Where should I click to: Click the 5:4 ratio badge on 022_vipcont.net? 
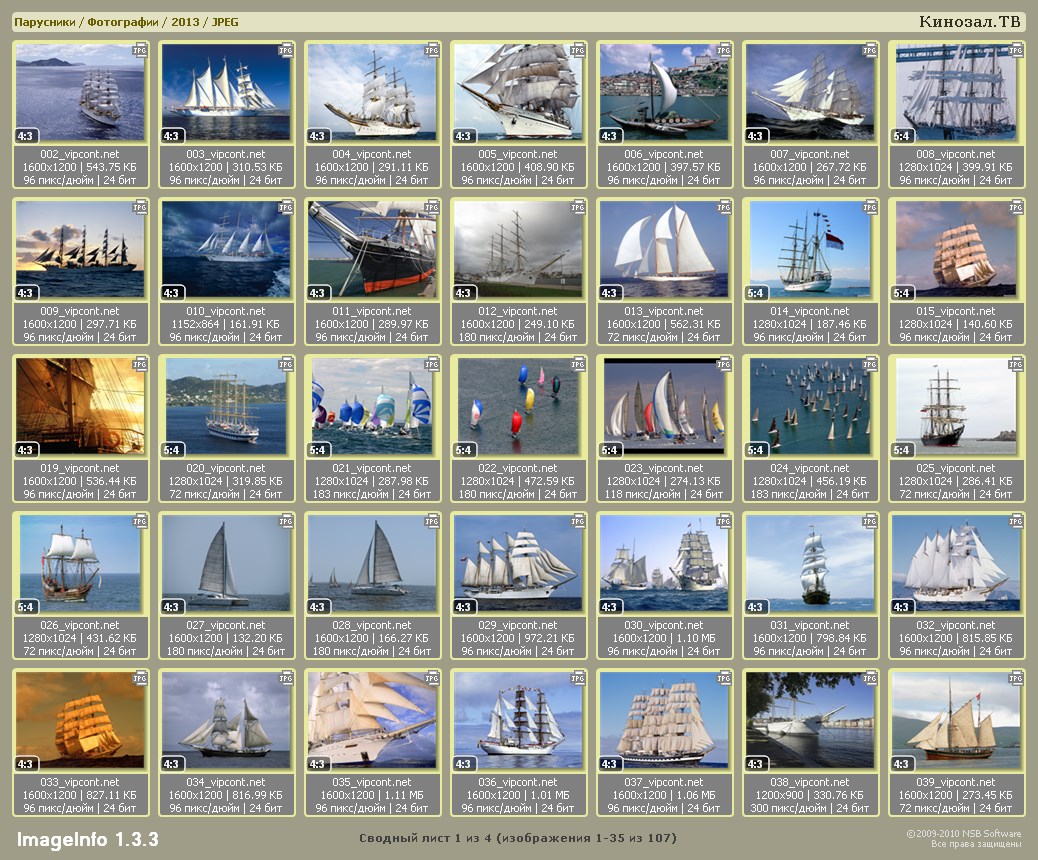coord(464,450)
